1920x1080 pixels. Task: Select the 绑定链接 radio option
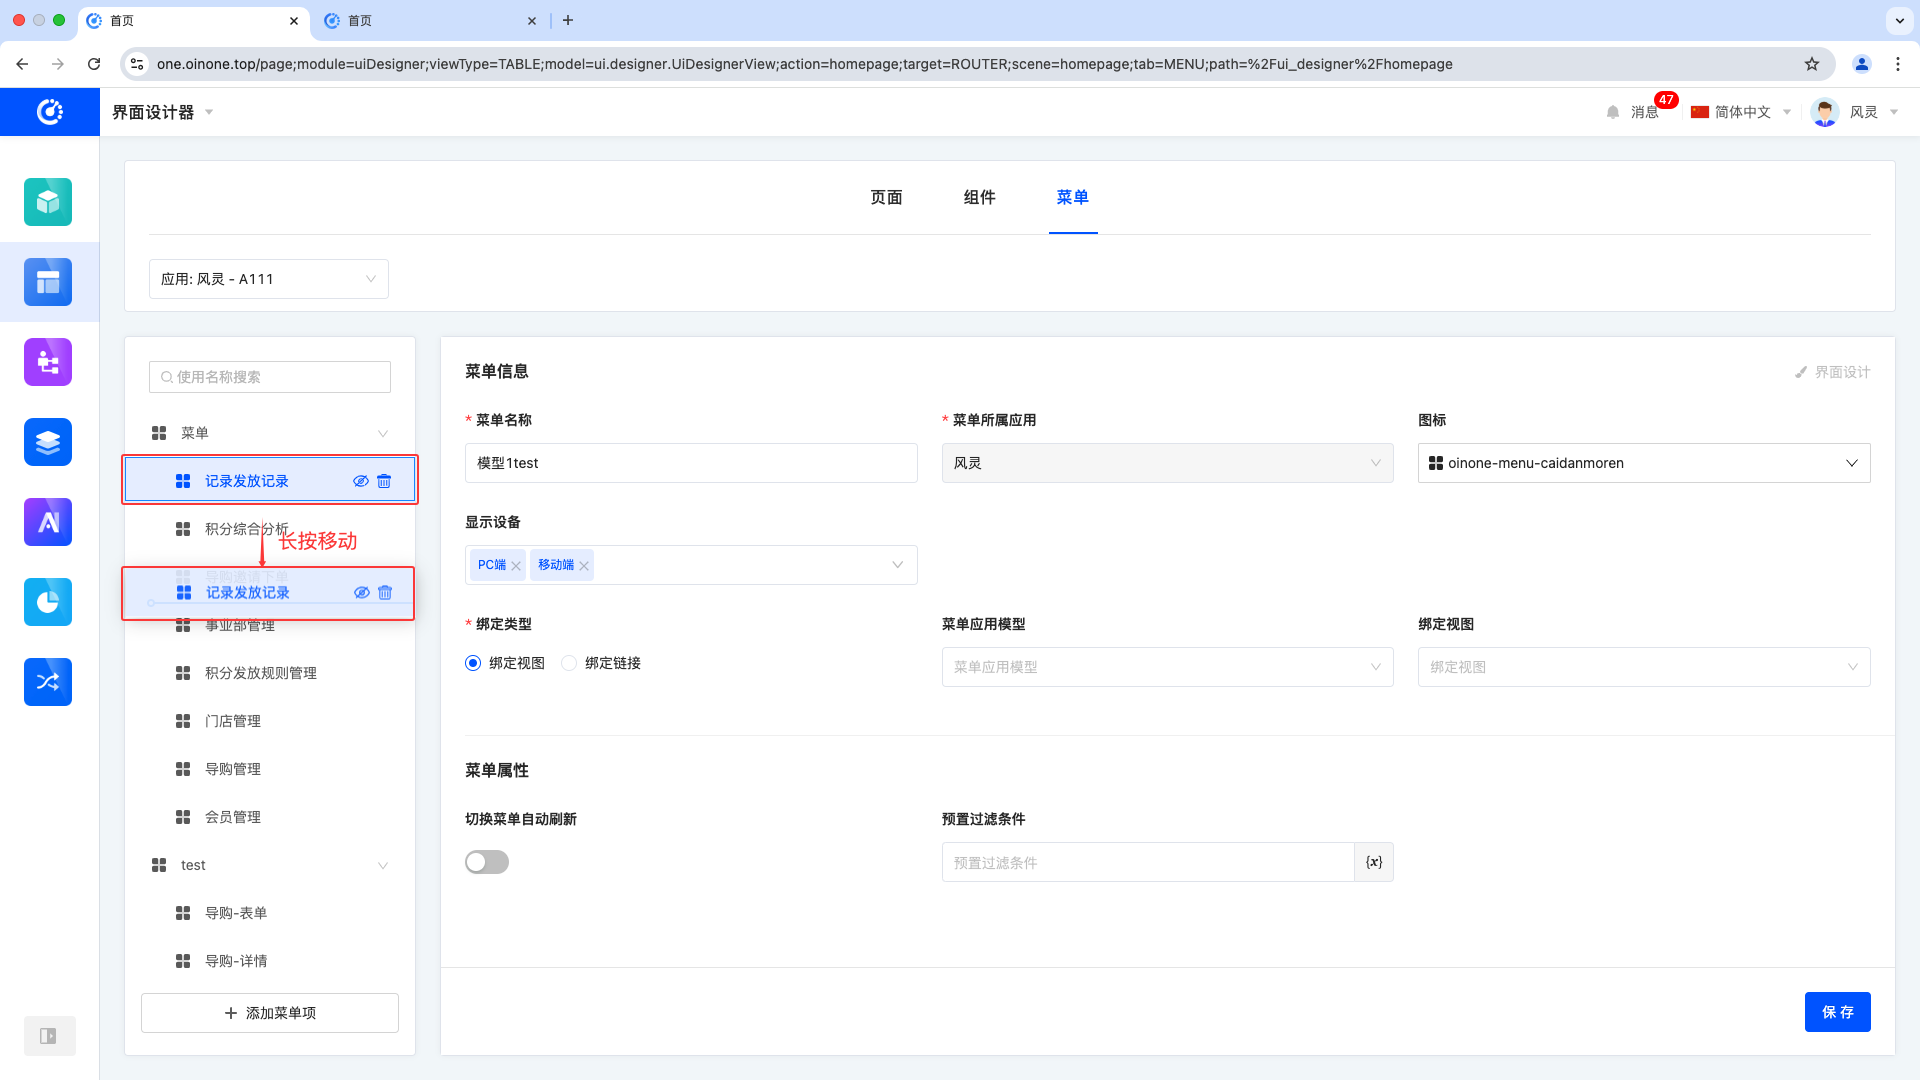point(569,663)
